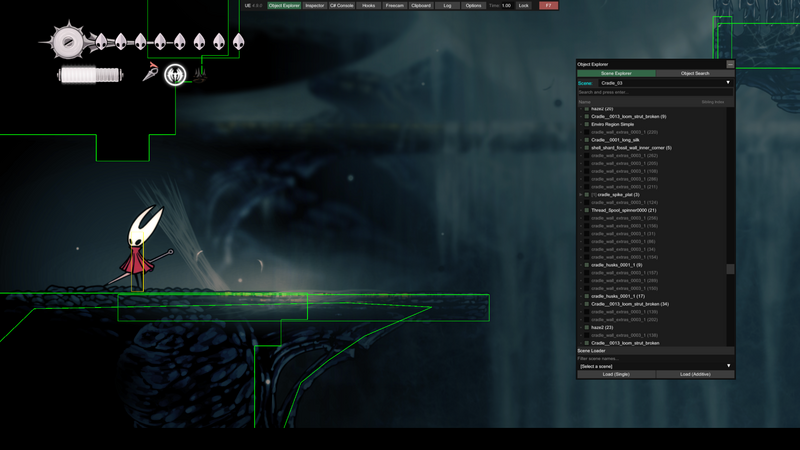The height and width of the screenshot is (450, 800).
Task: Minimize the Object Explorer panel
Action: point(730,64)
